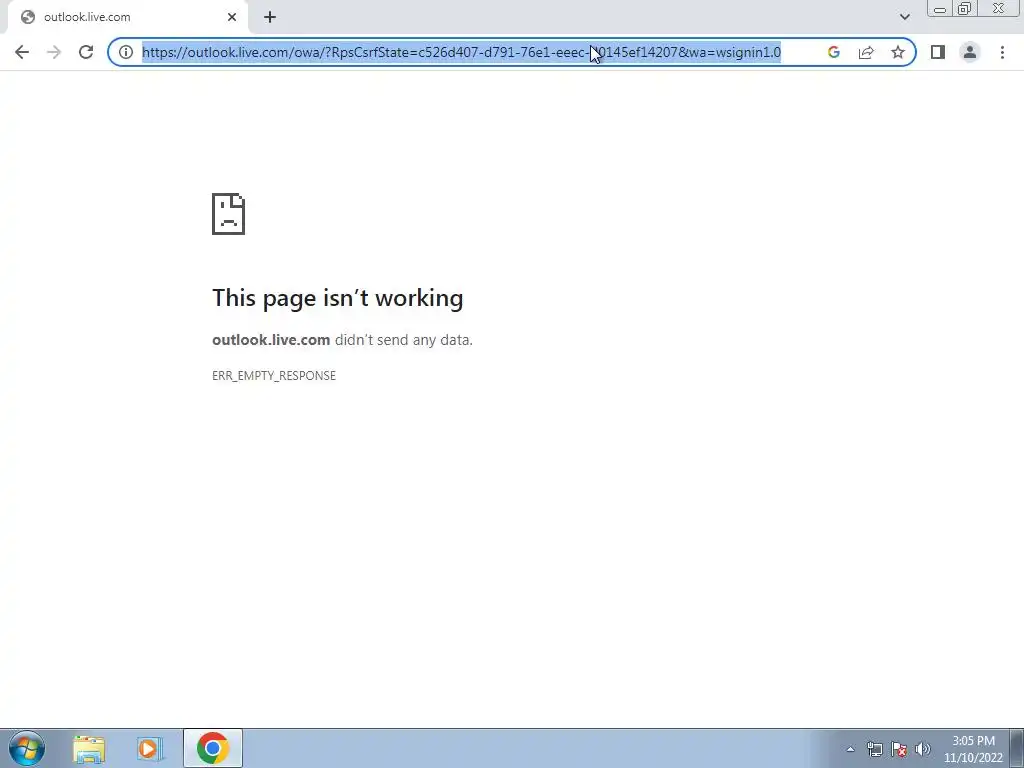
Task: Open the side panel
Action: click(x=938, y=52)
